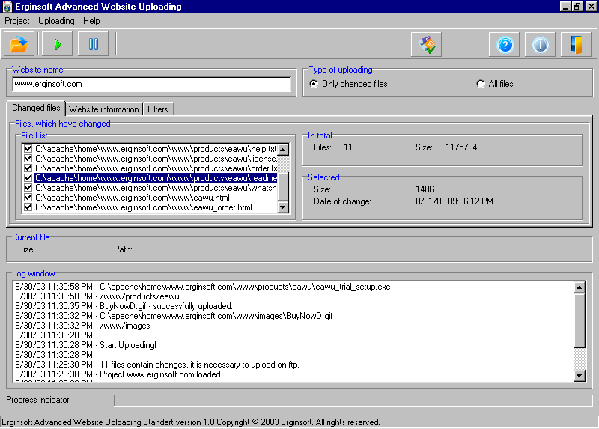This screenshot has width=599, height=429.
Task: Uncheck the help.txt file checkbox
Action: [28, 148]
